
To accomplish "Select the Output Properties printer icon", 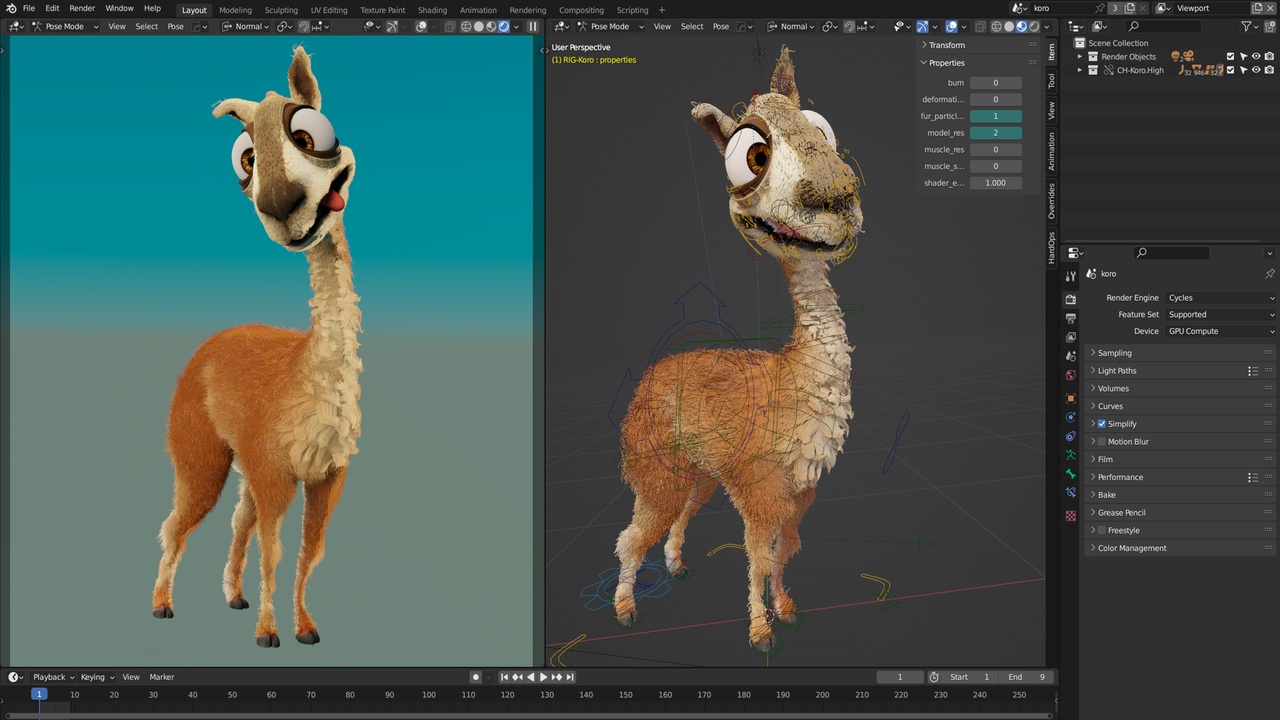I will tap(1070, 316).
